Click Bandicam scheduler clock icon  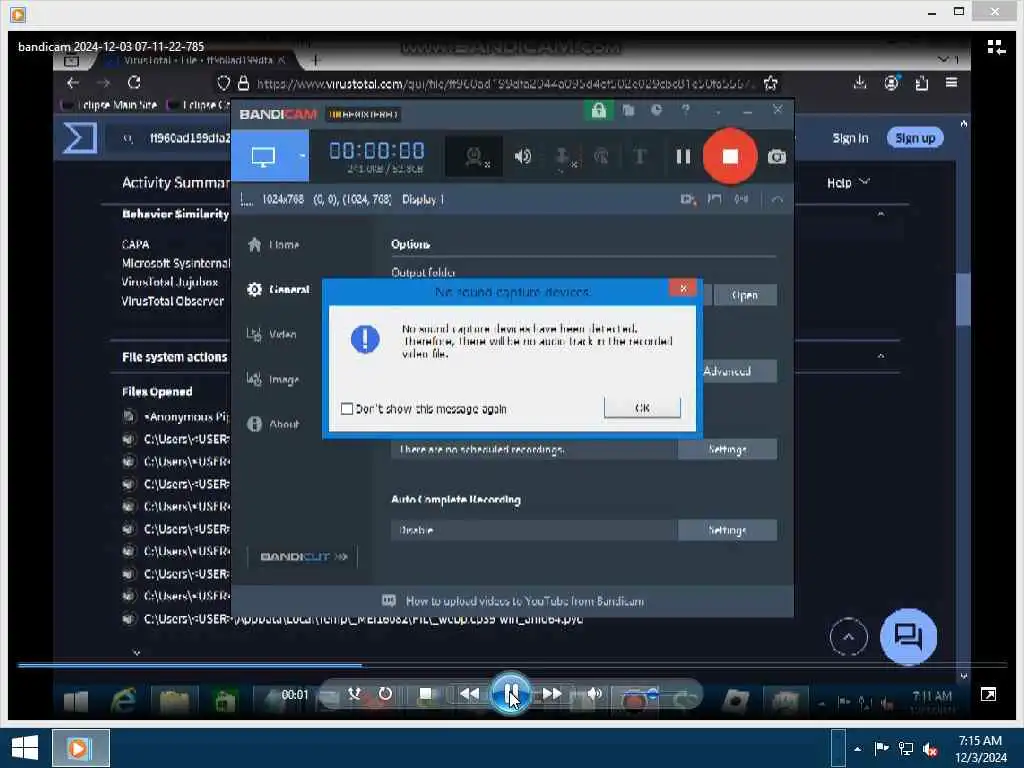656,110
